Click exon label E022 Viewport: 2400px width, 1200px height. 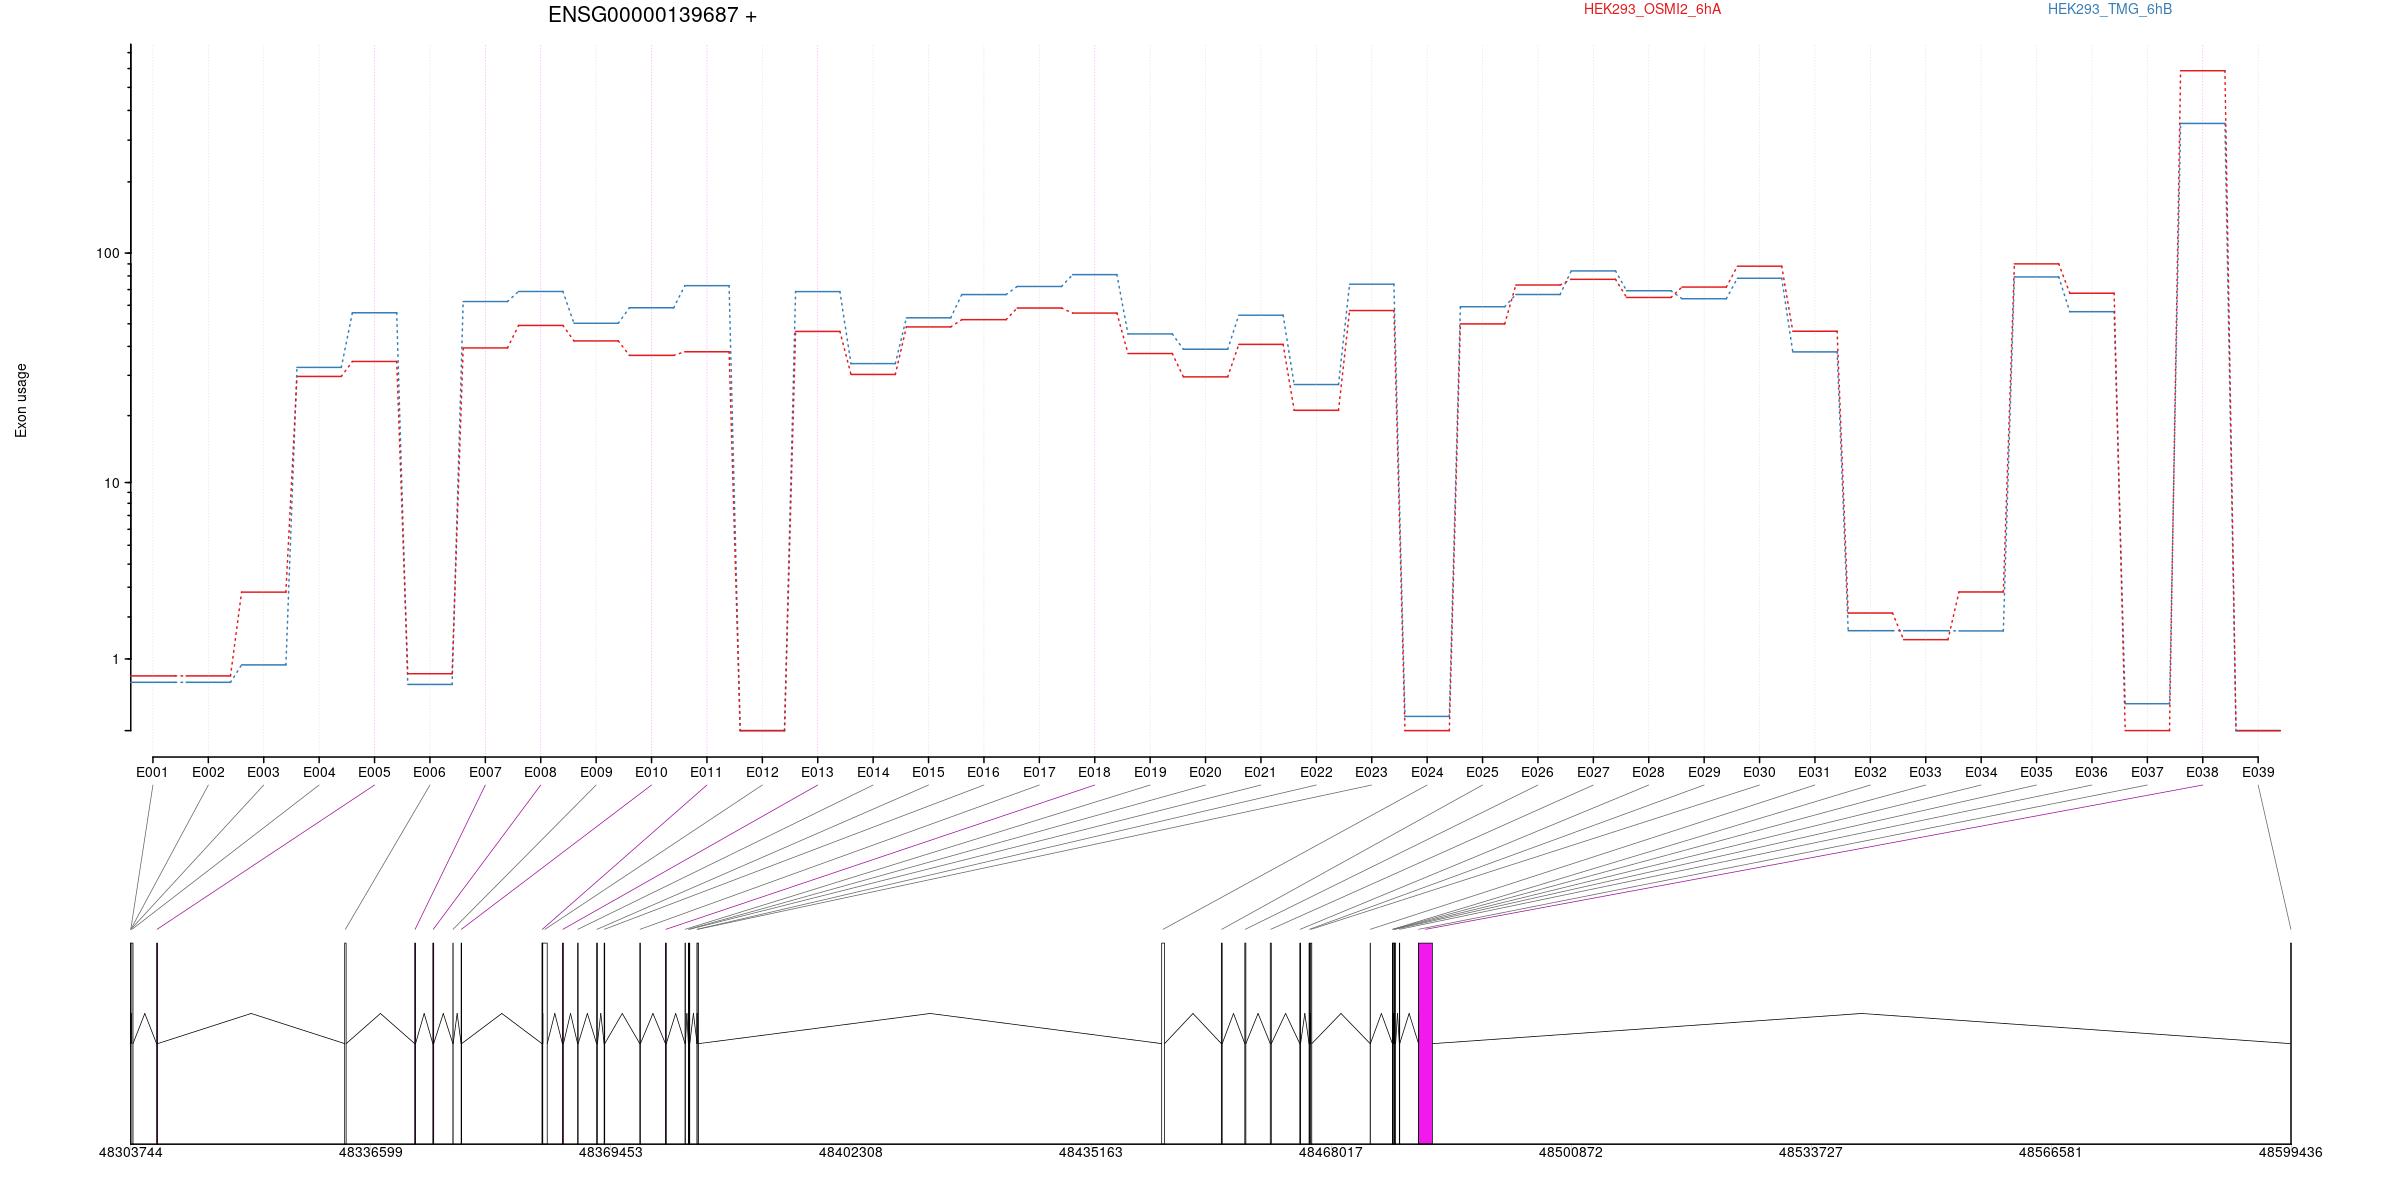[x=1316, y=772]
